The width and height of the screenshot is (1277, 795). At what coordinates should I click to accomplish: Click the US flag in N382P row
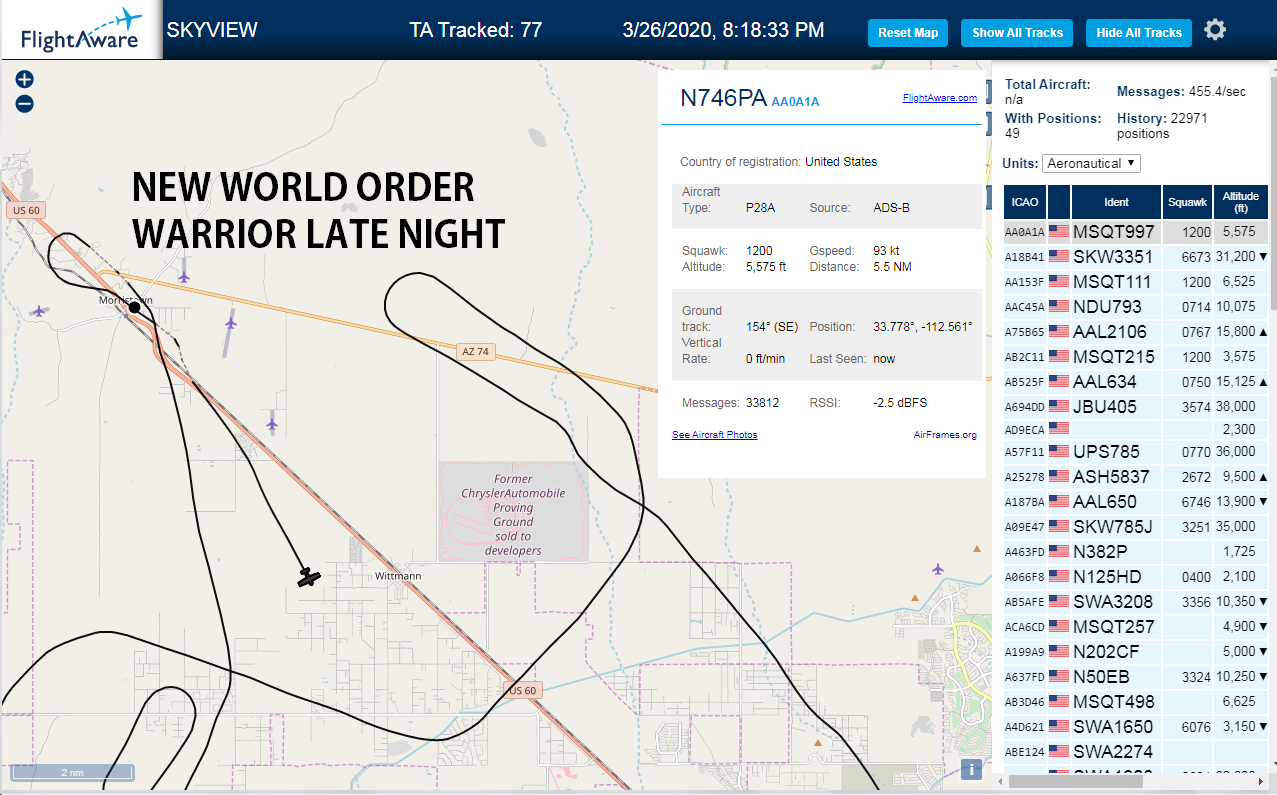pyautogui.click(x=1058, y=552)
